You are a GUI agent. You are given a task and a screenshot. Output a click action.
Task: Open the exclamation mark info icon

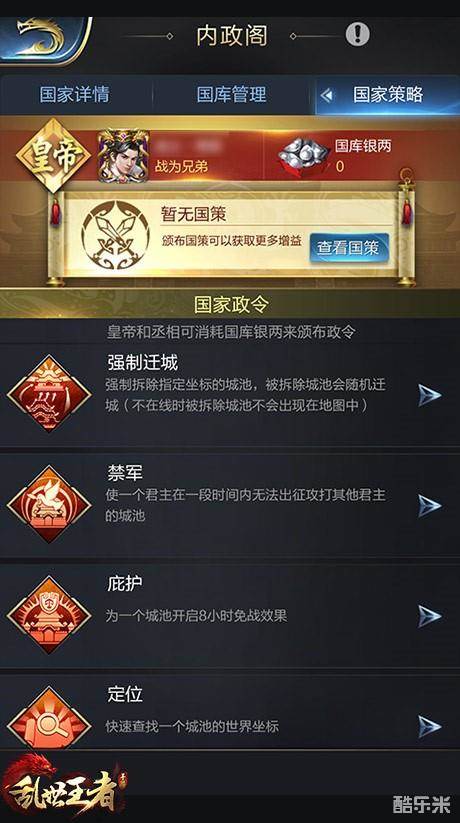tap(358, 35)
